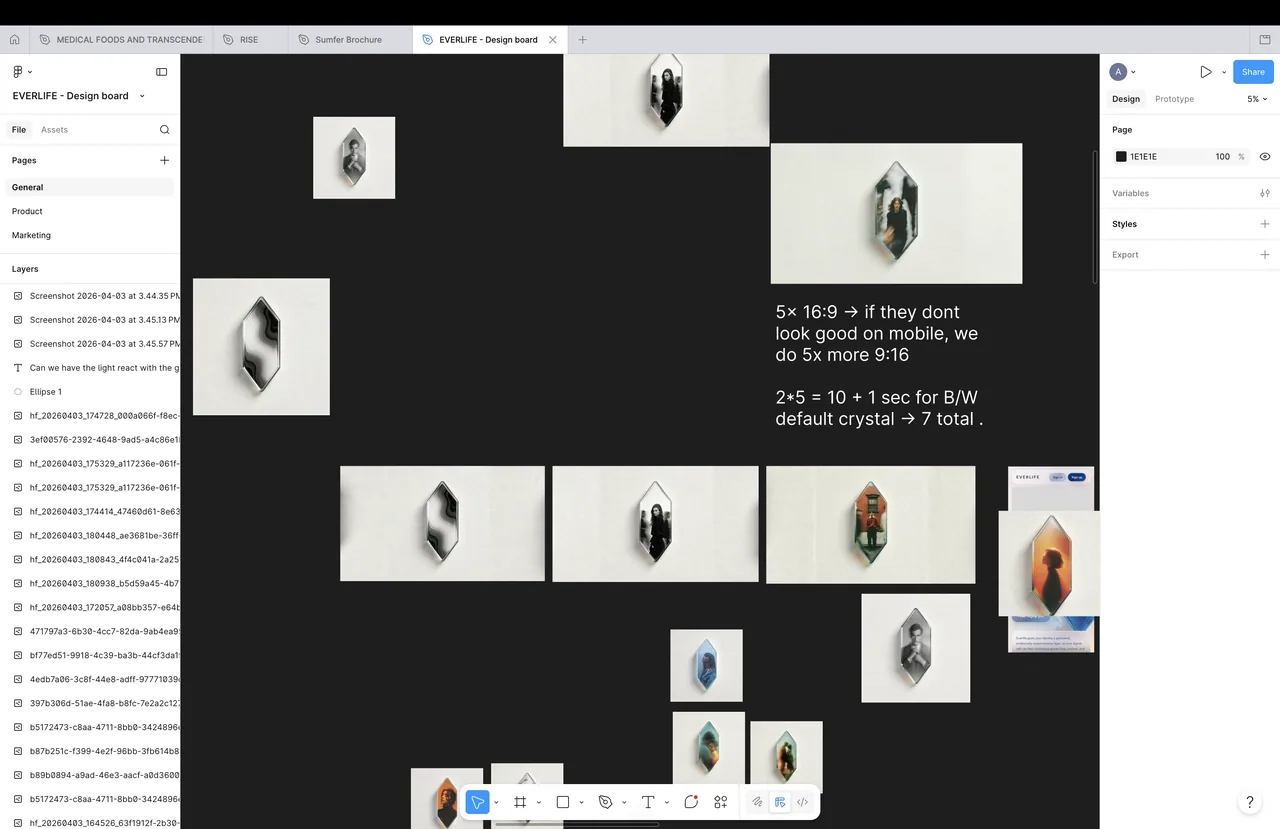Add a new page
Screen dimensions: 1280x829
165,160
